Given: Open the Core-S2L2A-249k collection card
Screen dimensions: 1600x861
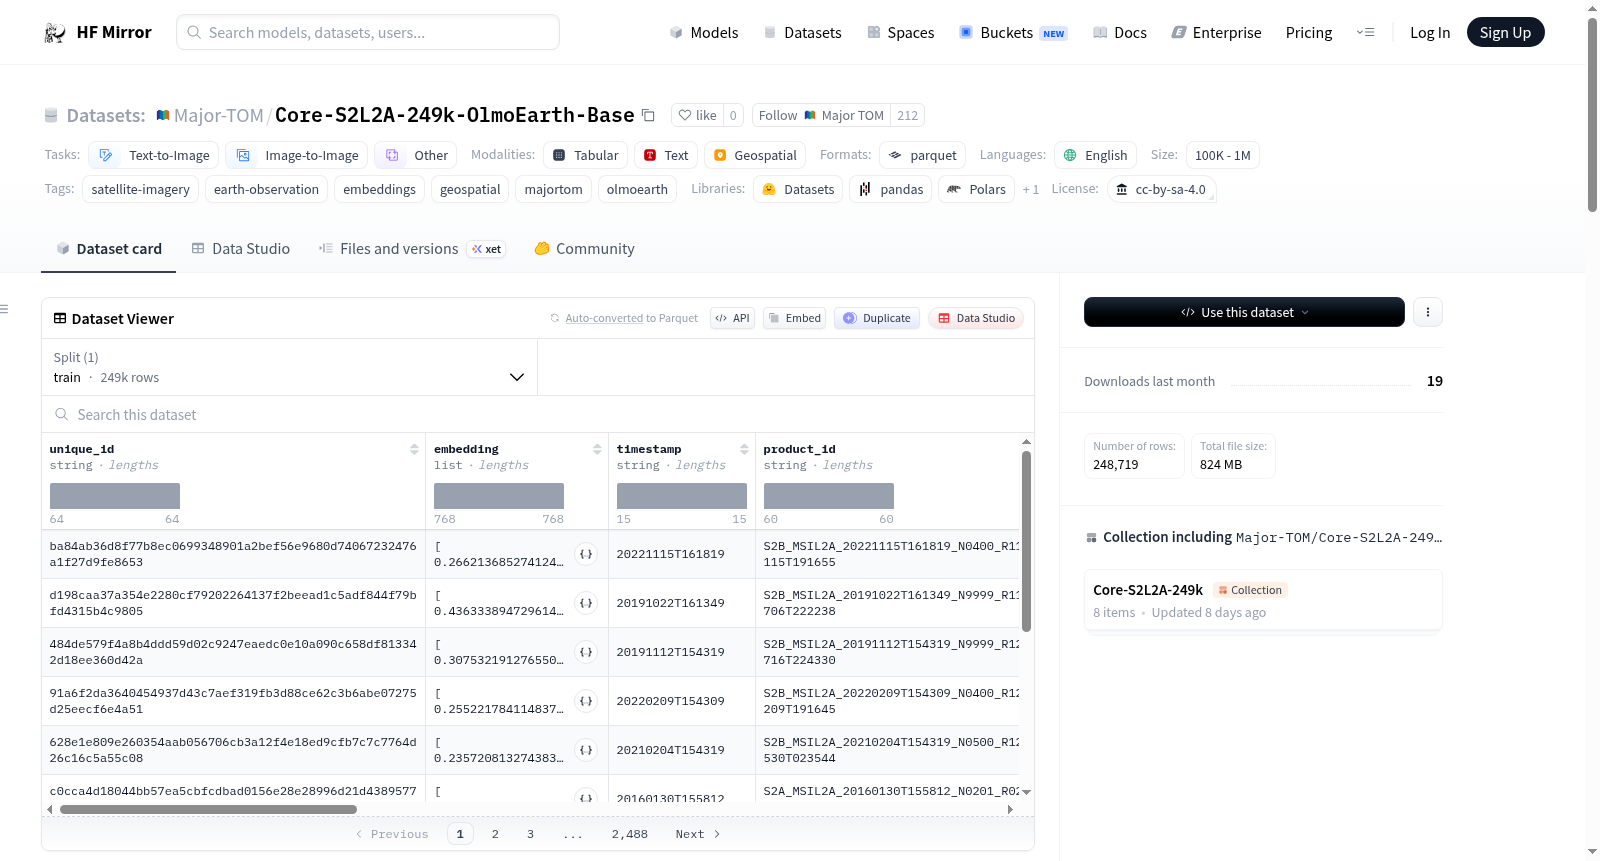Looking at the screenshot, I should click(x=1263, y=600).
